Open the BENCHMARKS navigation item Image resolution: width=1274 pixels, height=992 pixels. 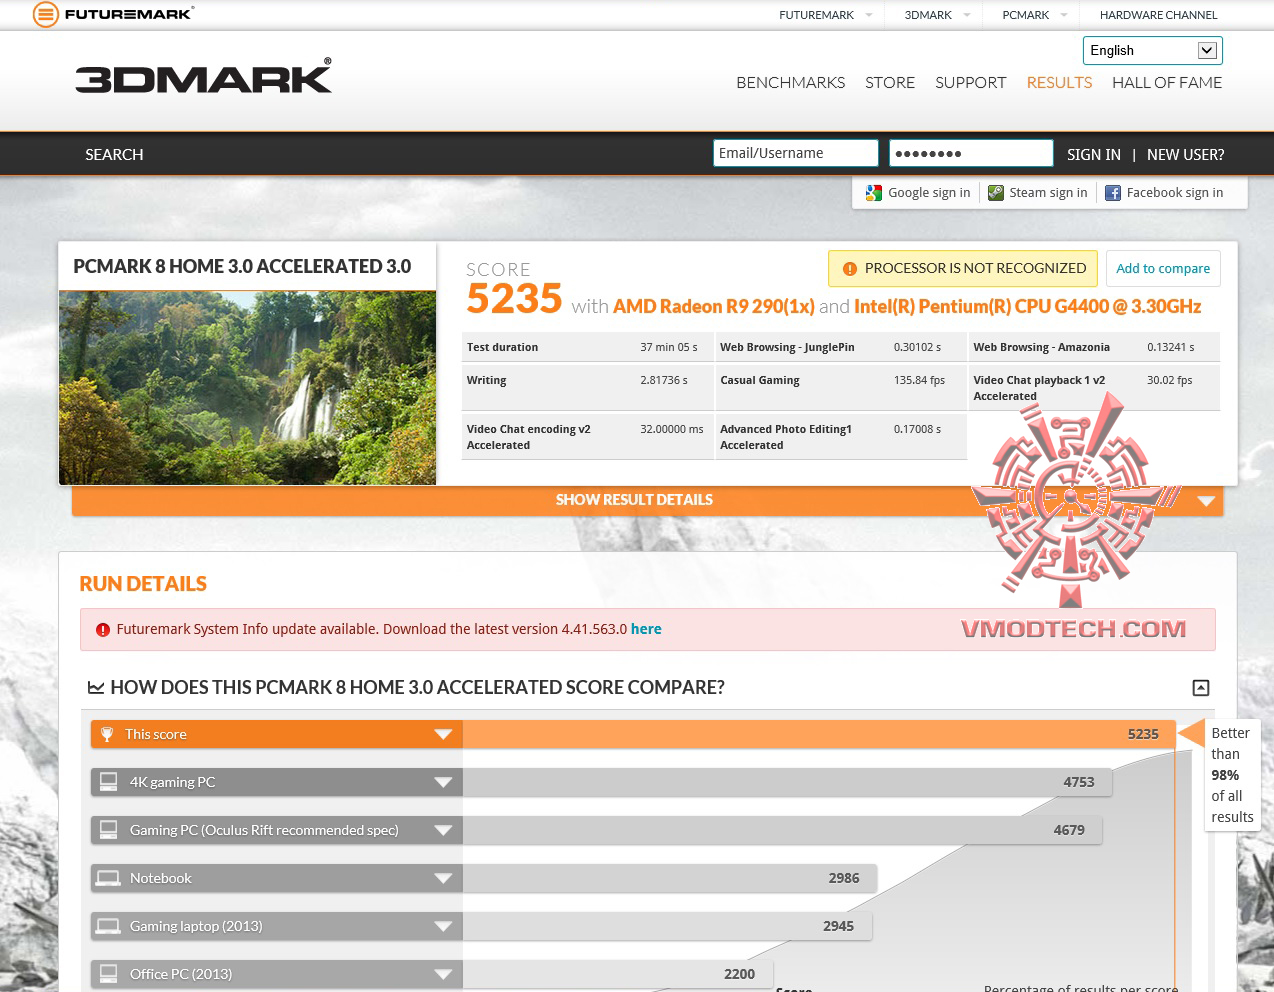coord(790,83)
